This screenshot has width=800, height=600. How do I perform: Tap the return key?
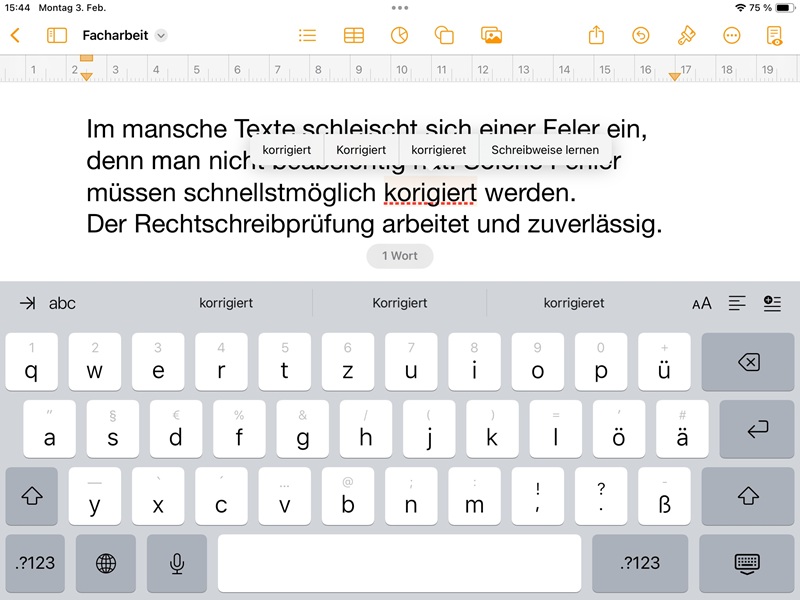pyautogui.click(x=757, y=429)
